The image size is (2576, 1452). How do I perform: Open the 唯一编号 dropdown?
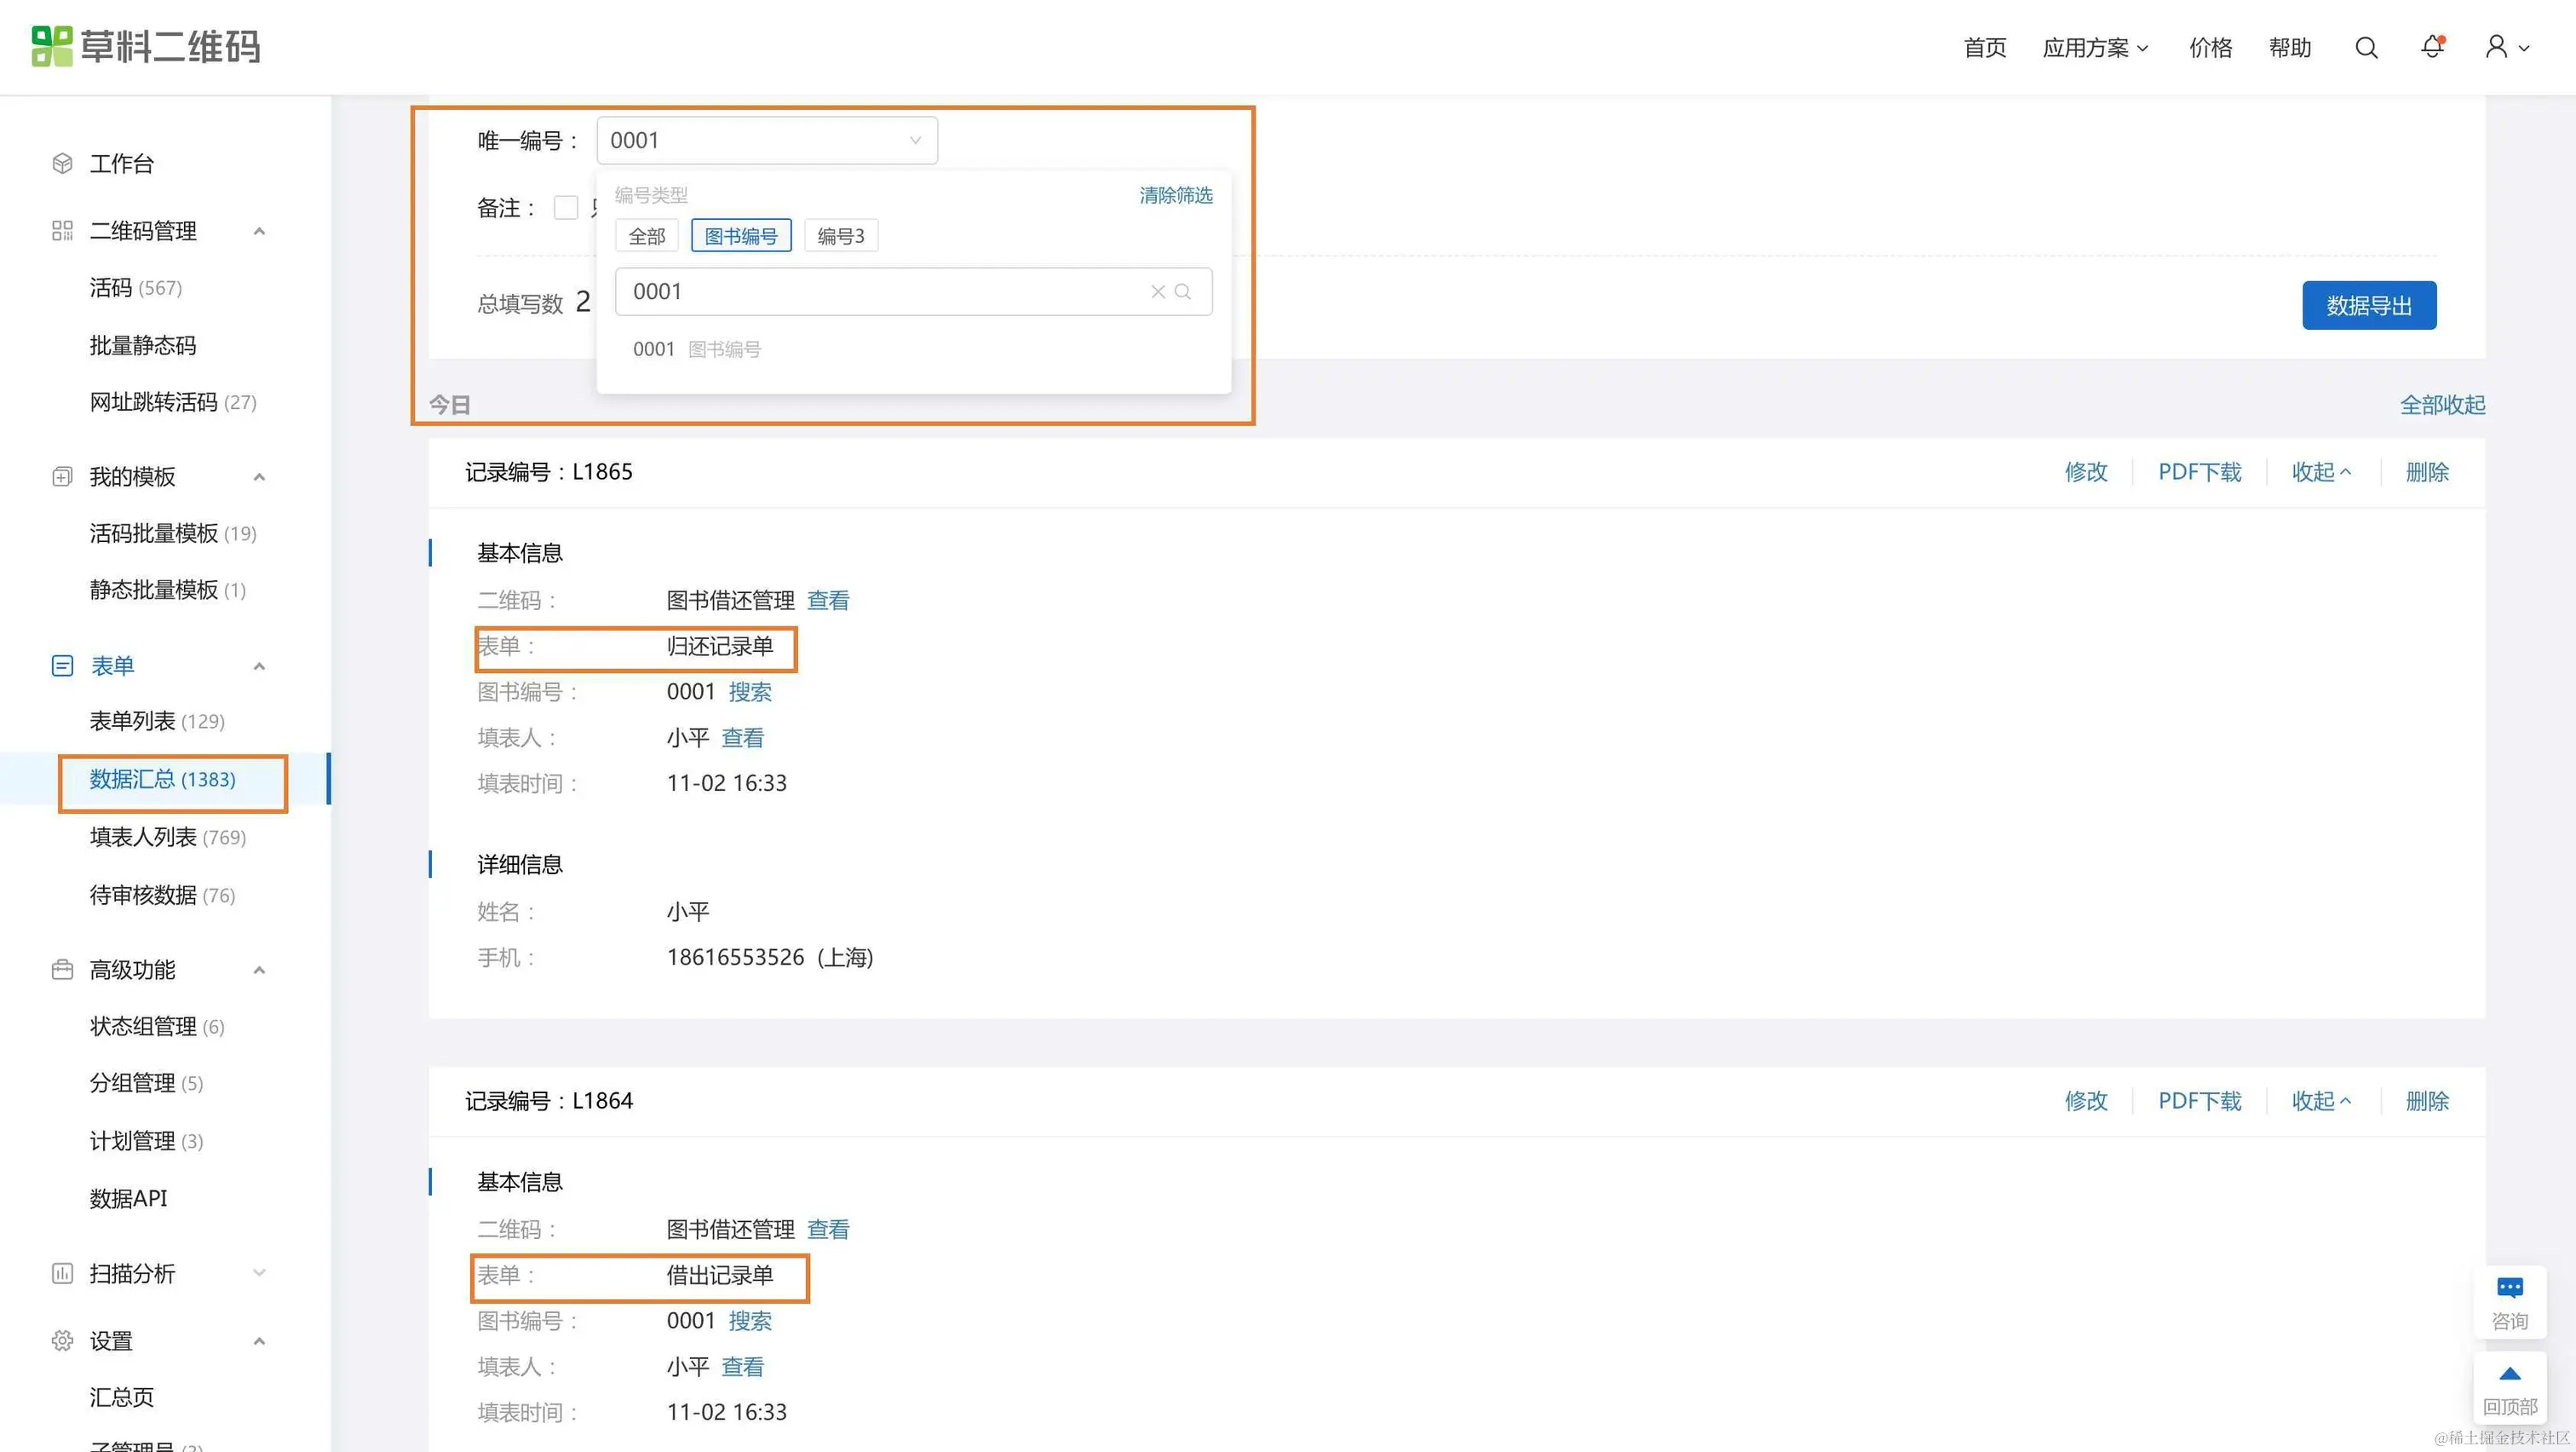pos(766,141)
